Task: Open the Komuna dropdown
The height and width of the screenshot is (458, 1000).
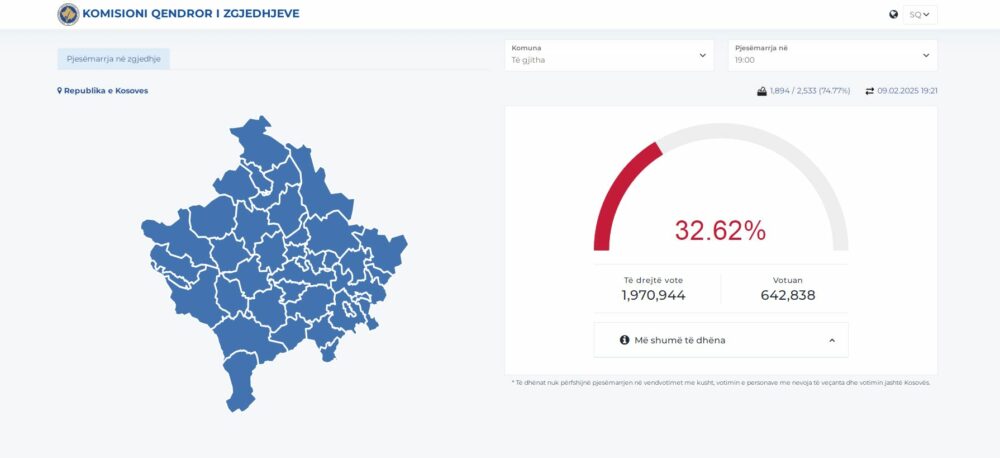Action: (x=609, y=55)
